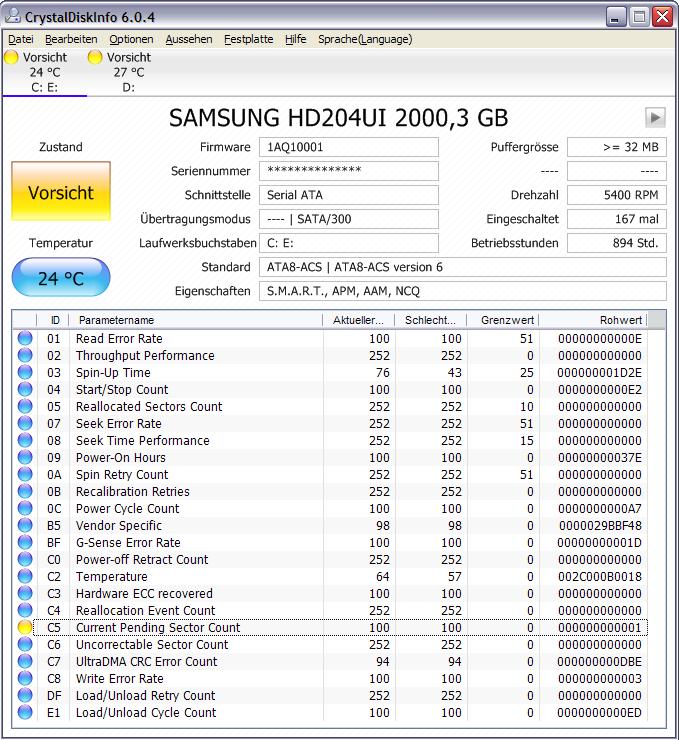
Task: Click the blue 24 °C temperature button
Action: tap(61, 278)
